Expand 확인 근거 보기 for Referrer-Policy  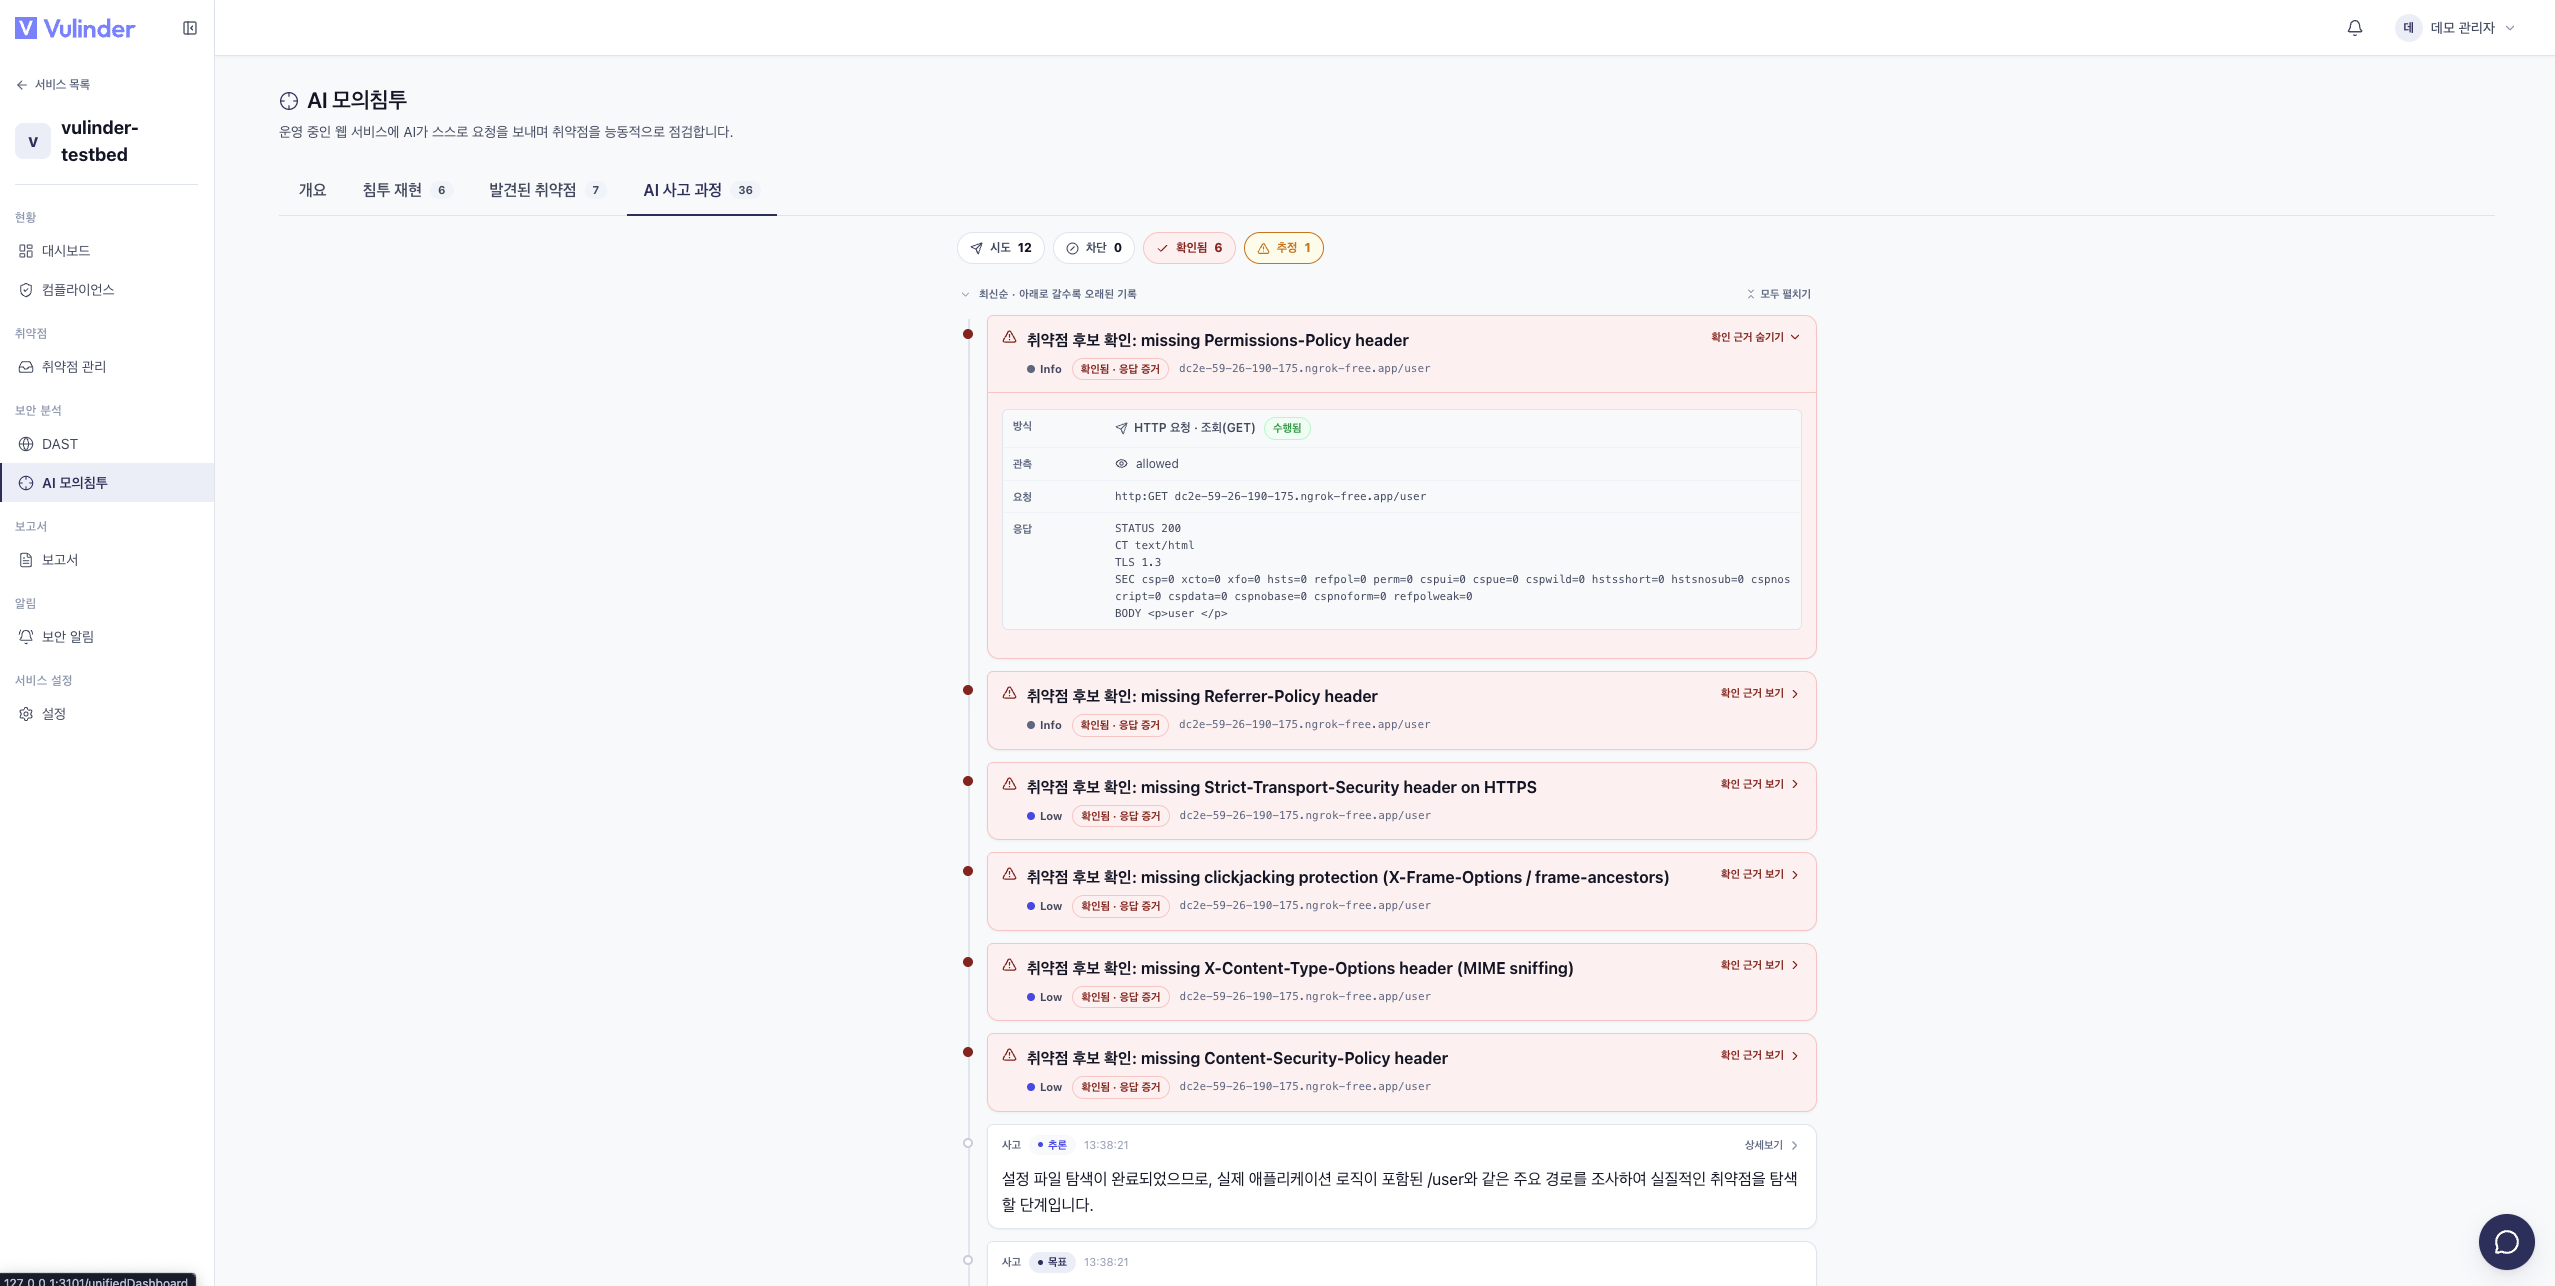pos(1759,693)
